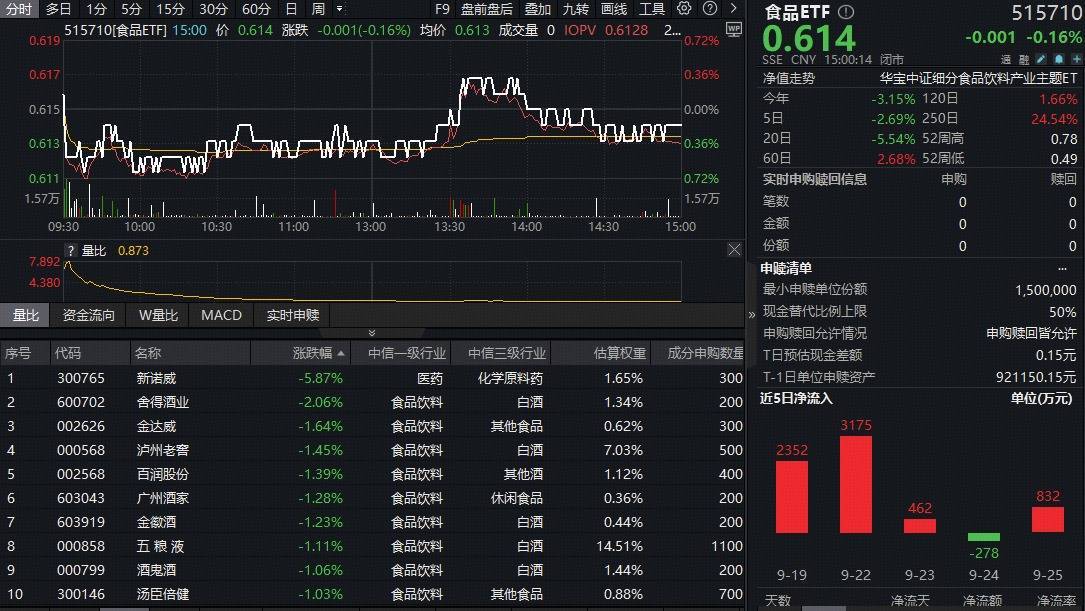Click the WP icon at chart top-right corner
Screen dimensions: 1085x611
(x=733, y=29)
